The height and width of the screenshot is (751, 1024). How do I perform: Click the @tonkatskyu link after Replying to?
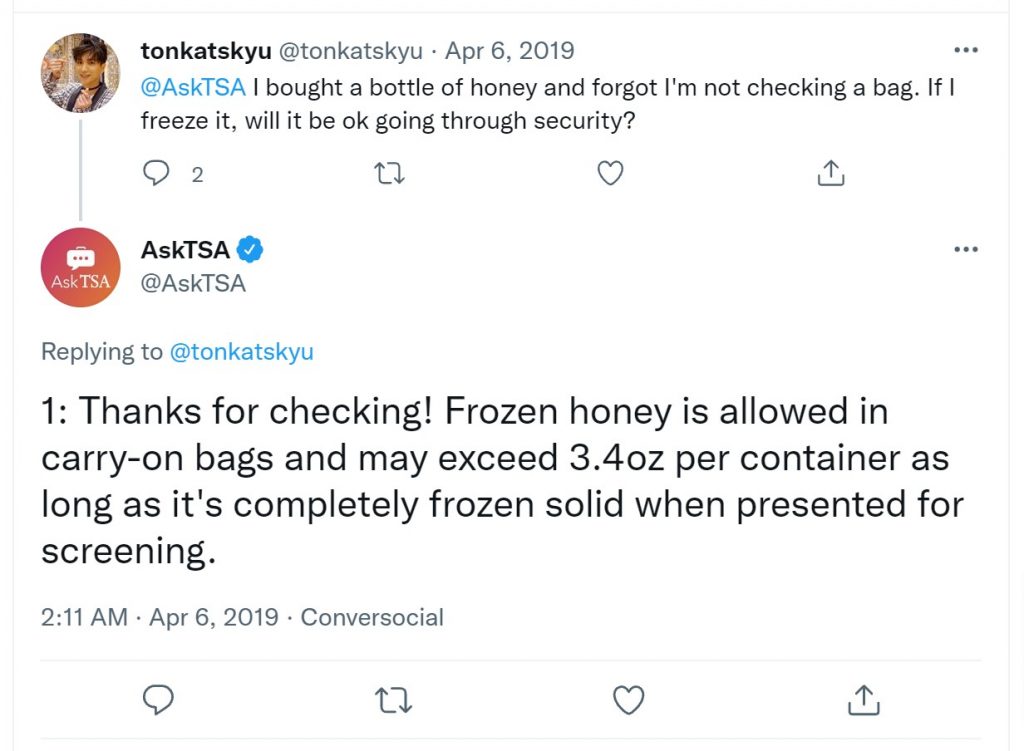(242, 351)
